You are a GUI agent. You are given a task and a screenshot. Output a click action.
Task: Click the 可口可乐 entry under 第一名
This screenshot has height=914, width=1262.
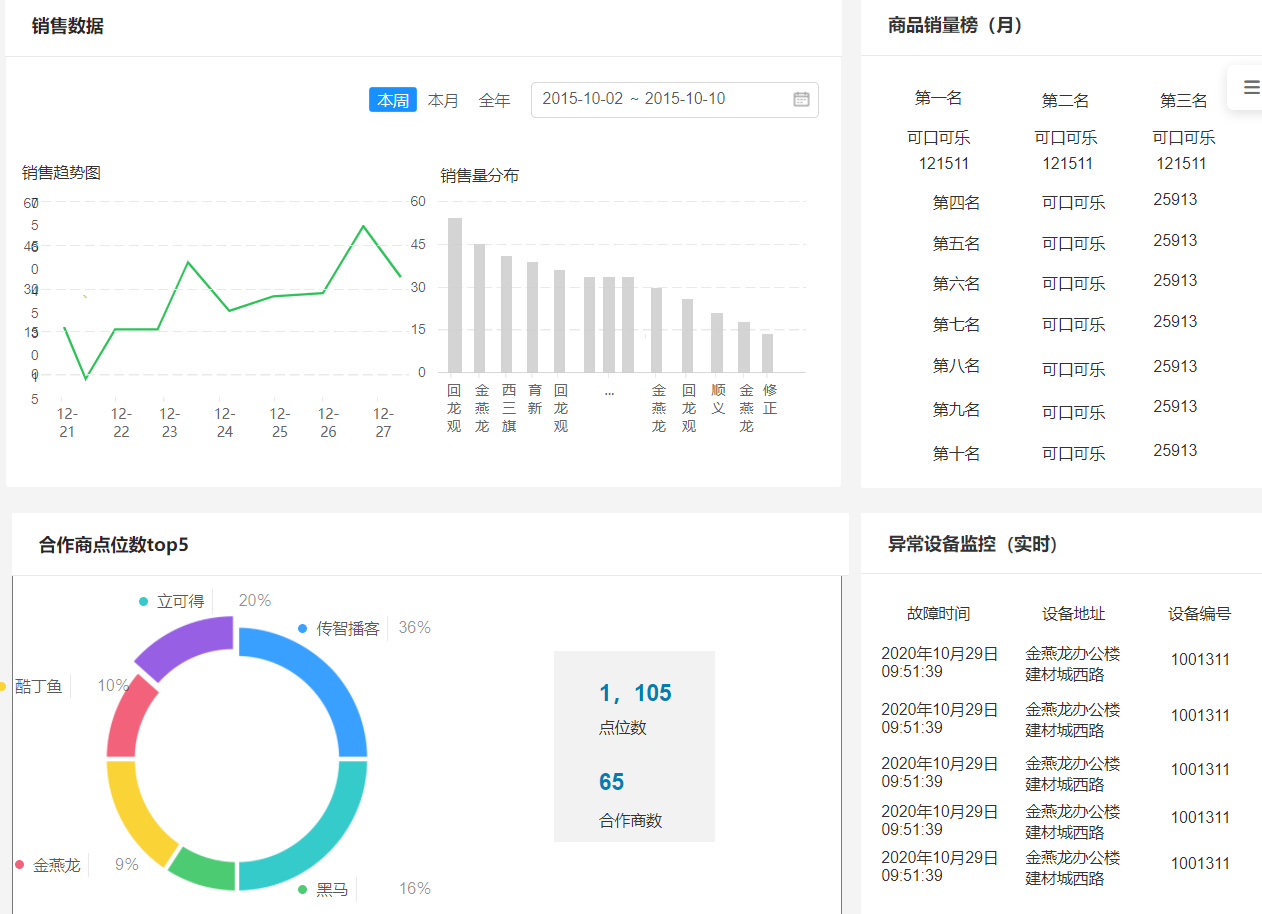(x=938, y=137)
